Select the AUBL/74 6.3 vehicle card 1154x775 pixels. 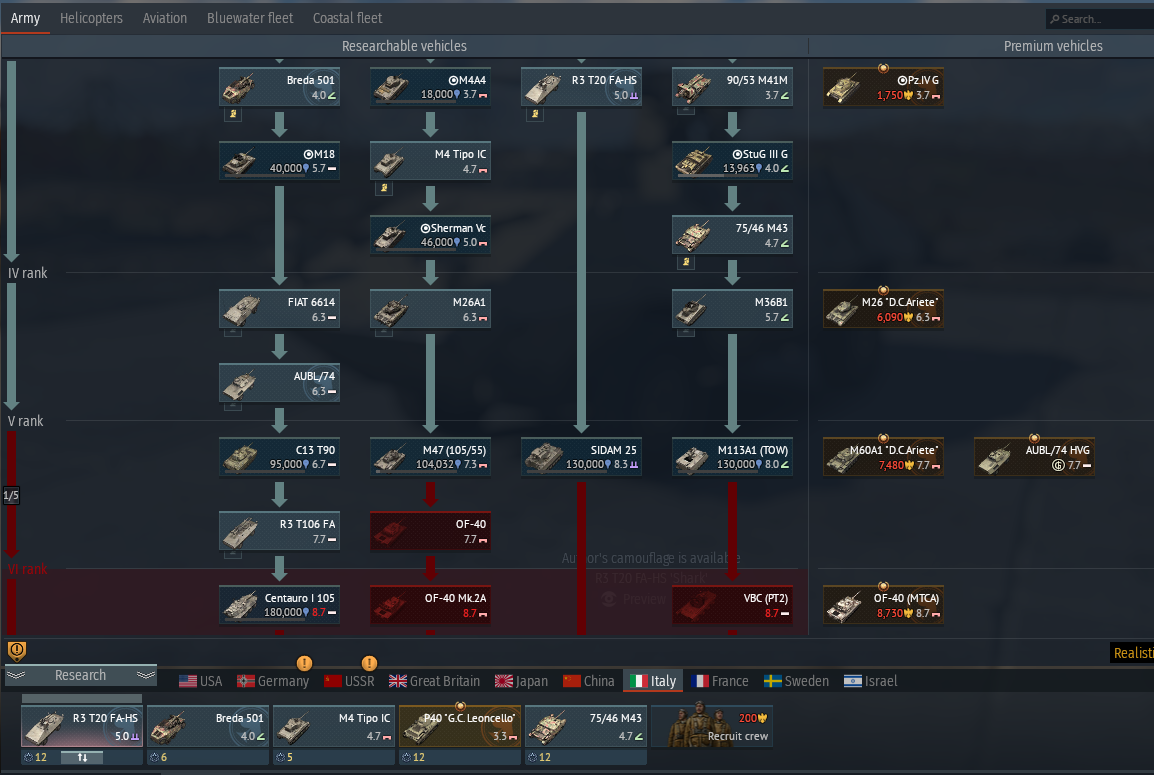[280, 383]
